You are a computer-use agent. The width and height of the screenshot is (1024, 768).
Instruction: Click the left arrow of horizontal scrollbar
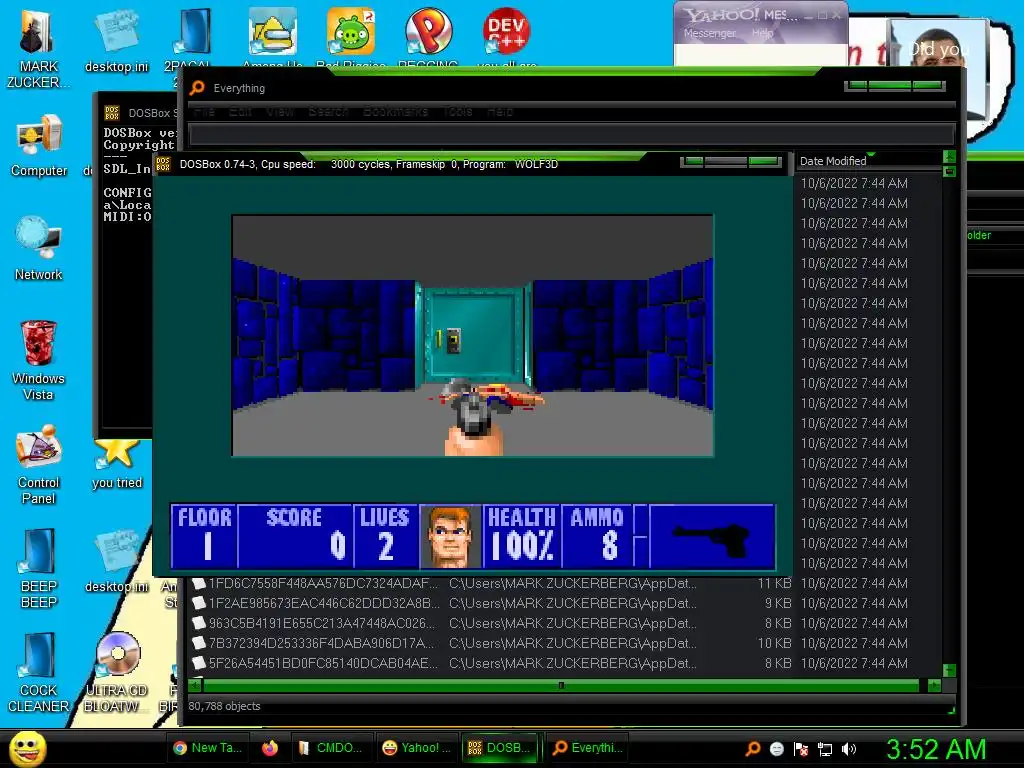tap(195, 685)
